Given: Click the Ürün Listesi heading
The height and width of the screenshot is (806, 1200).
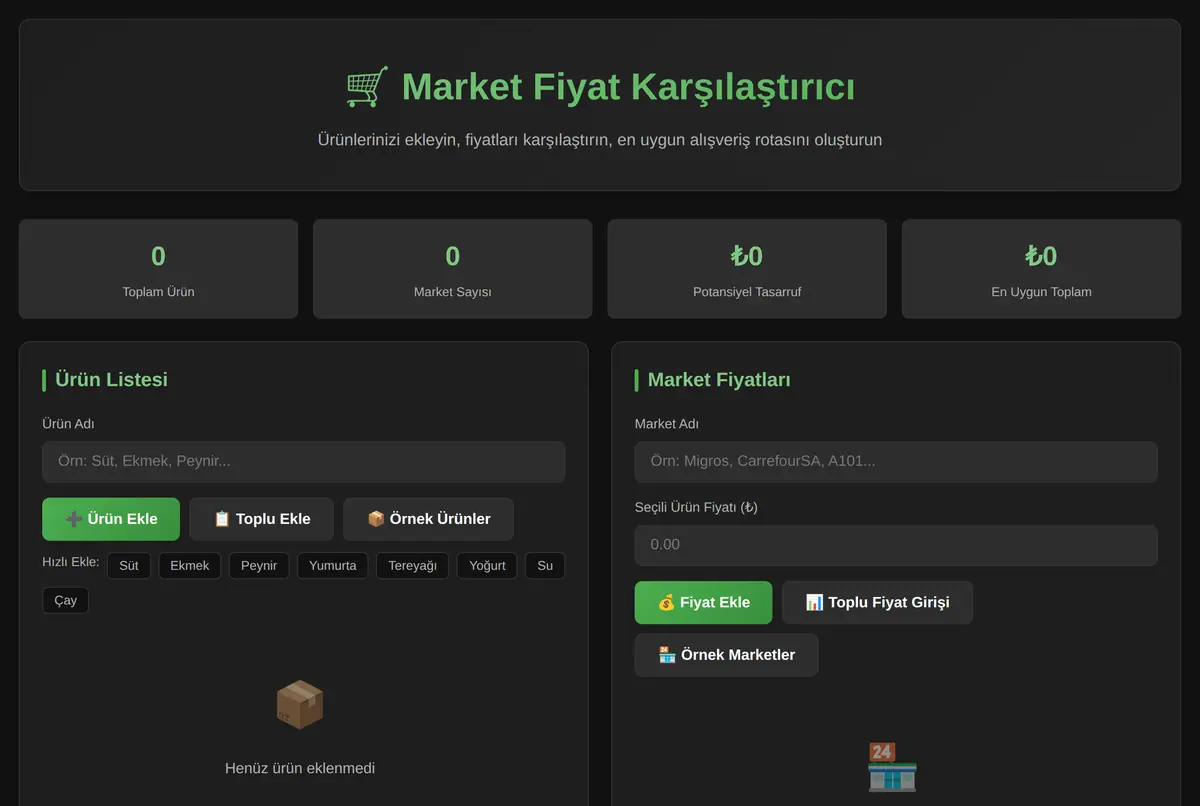Looking at the screenshot, I should click(111, 380).
